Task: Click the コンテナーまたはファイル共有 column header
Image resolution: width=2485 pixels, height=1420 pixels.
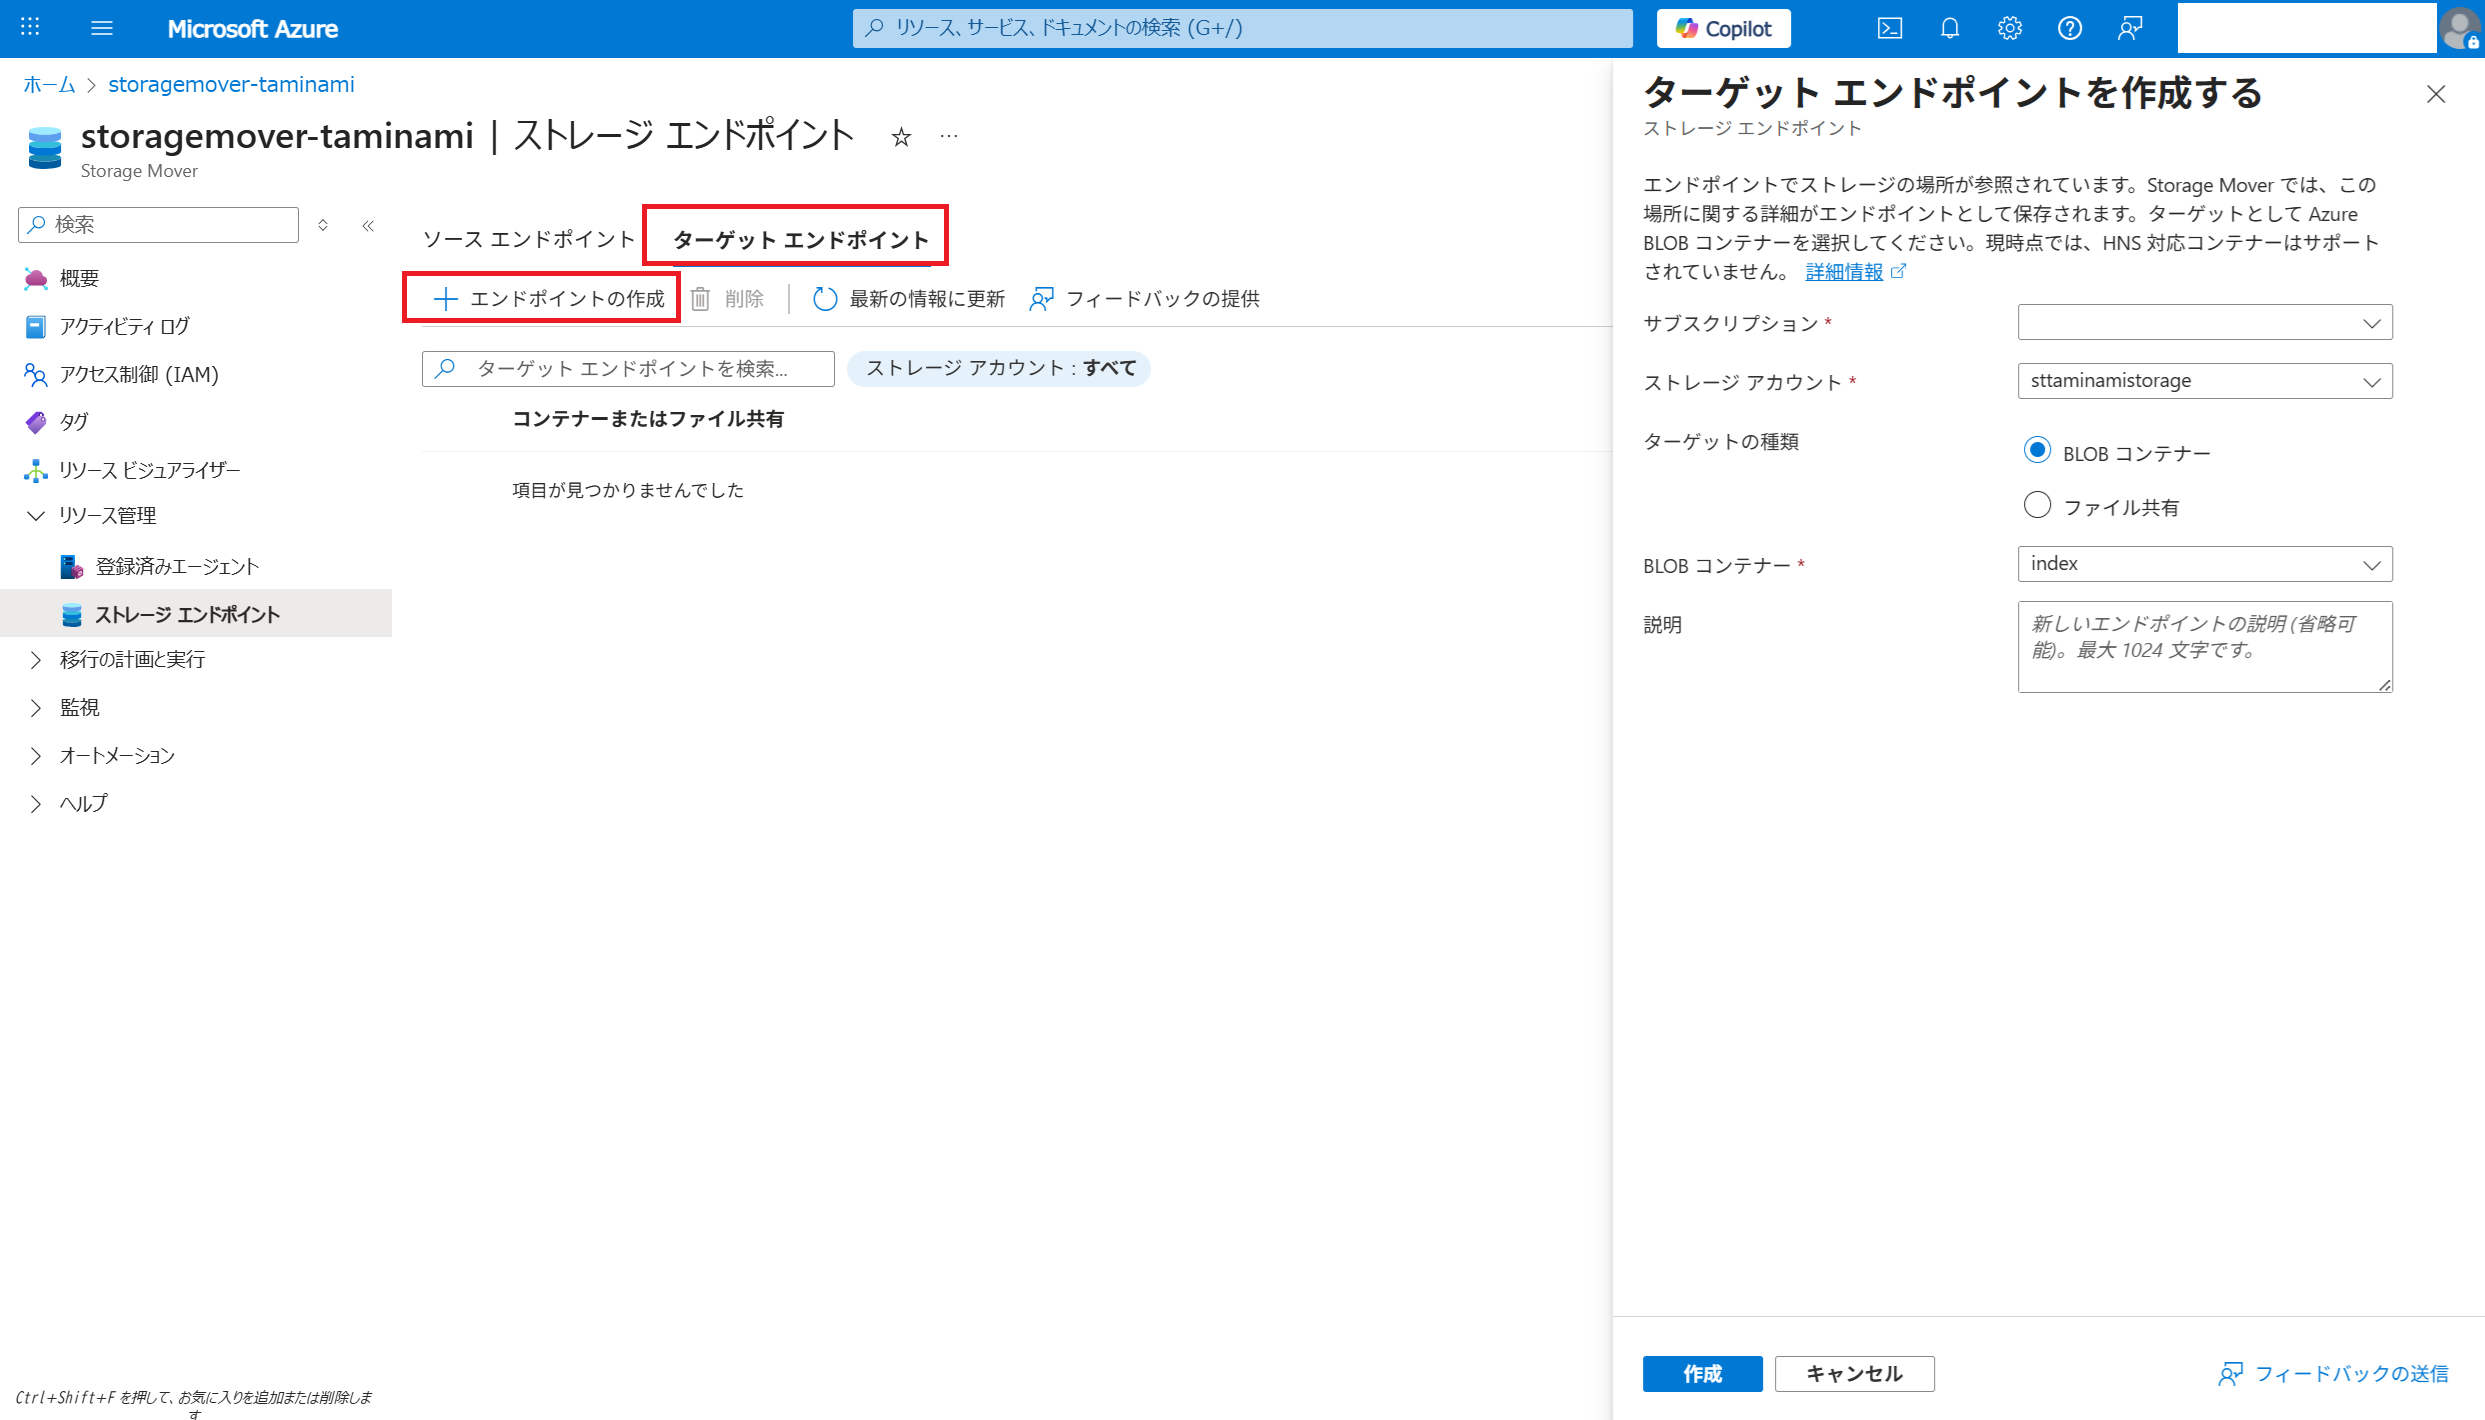Action: pyautogui.click(x=648, y=419)
